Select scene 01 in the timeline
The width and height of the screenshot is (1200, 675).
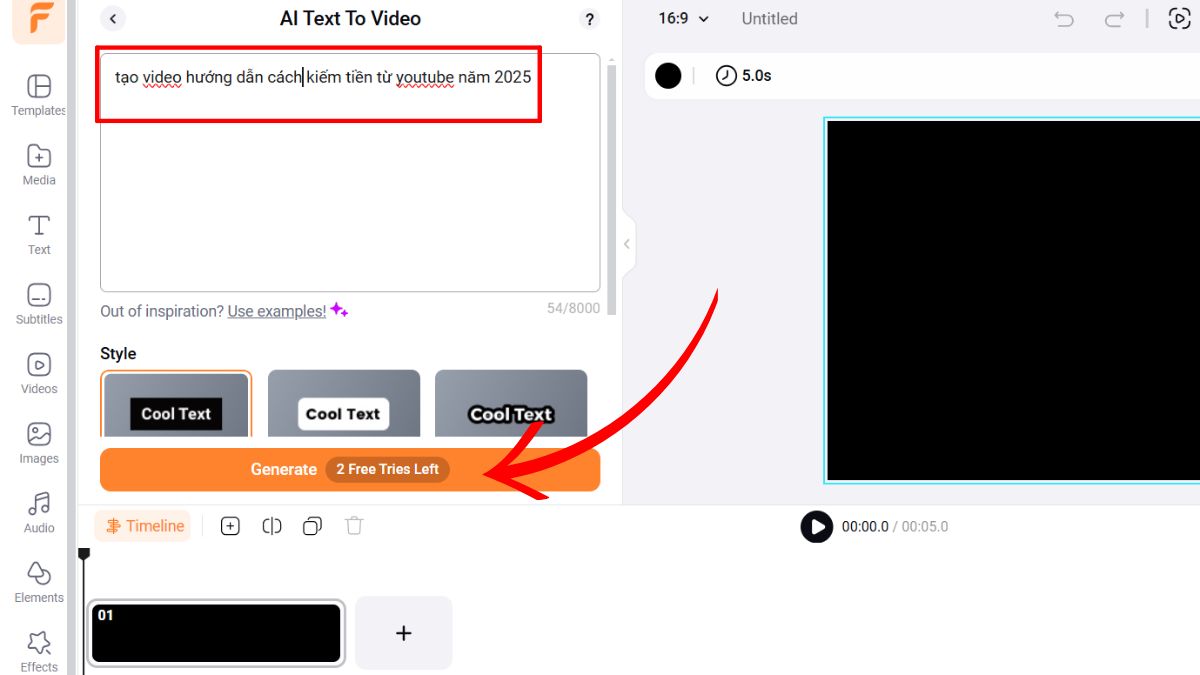click(x=216, y=633)
